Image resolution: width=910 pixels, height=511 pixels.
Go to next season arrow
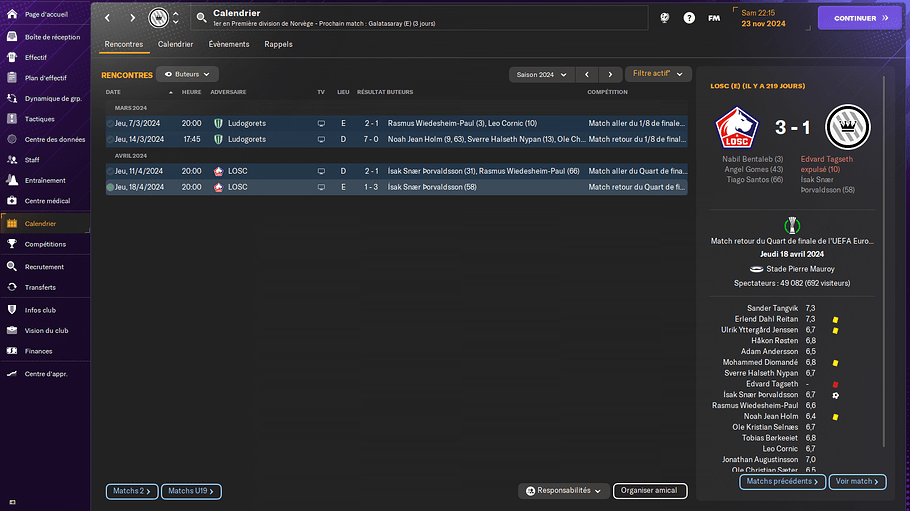(610, 75)
